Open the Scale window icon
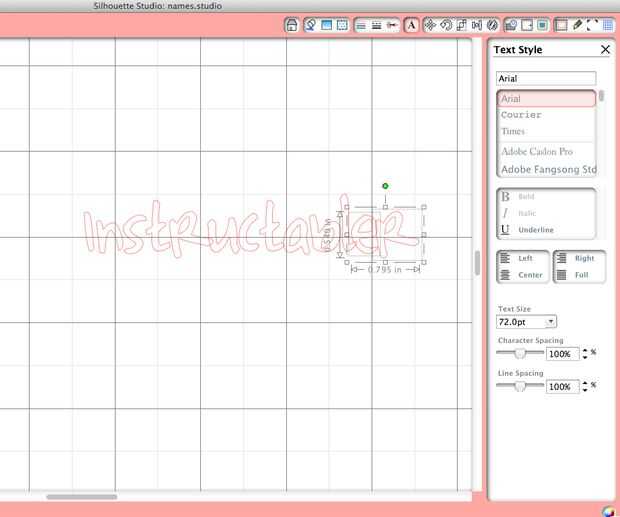Viewport: 620px width, 517px height. [461, 25]
